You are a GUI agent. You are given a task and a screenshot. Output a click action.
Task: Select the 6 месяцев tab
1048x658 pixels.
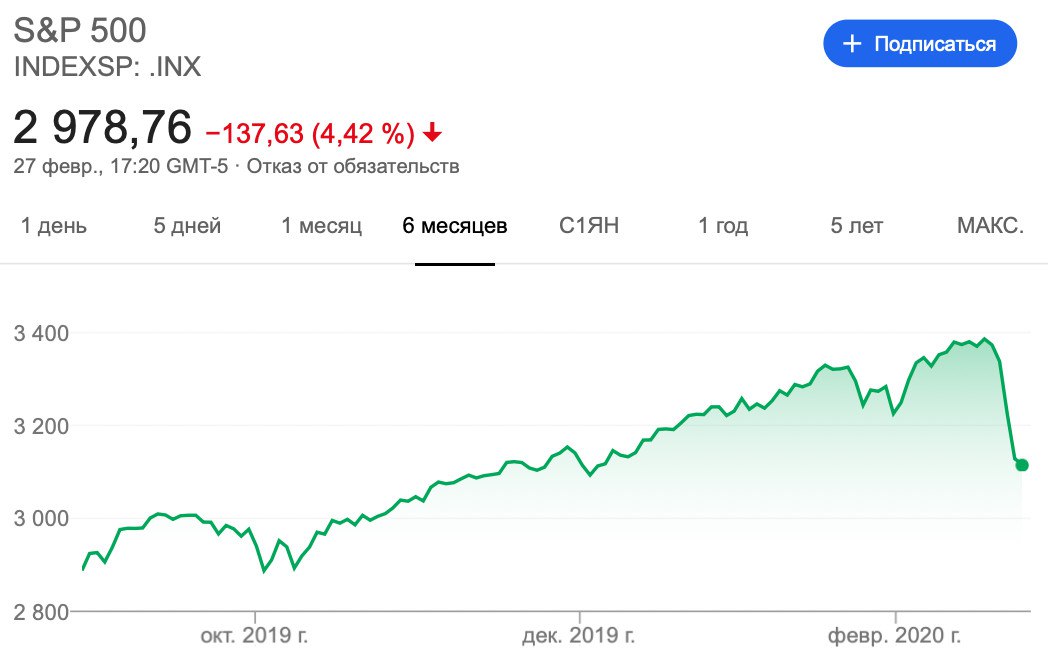(455, 226)
